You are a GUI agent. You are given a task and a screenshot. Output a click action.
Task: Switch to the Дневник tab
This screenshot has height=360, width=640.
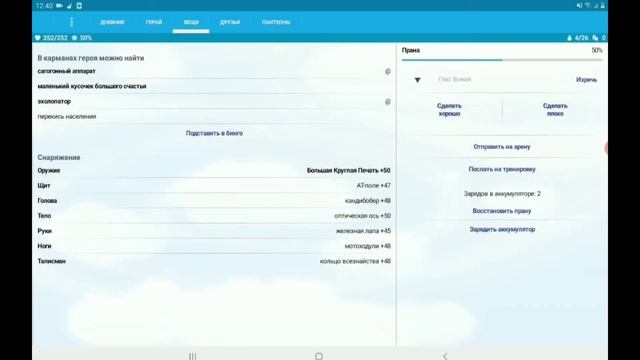pyautogui.click(x=112, y=22)
